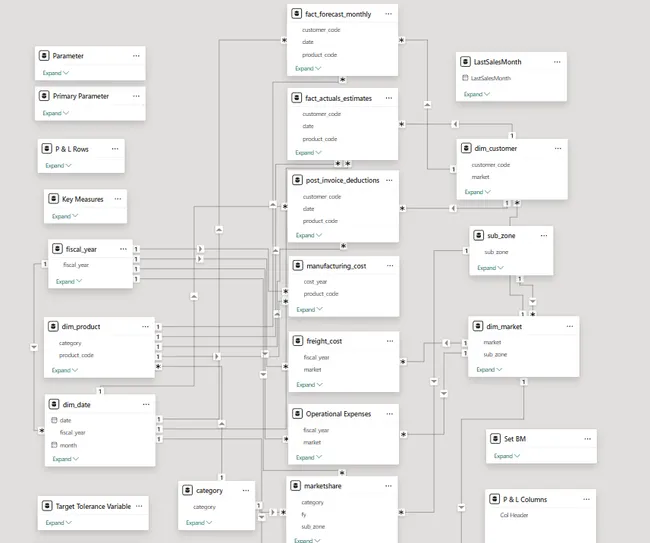Expand the fact_actuals_estimates table
The image size is (650, 543).
pyautogui.click(x=308, y=153)
